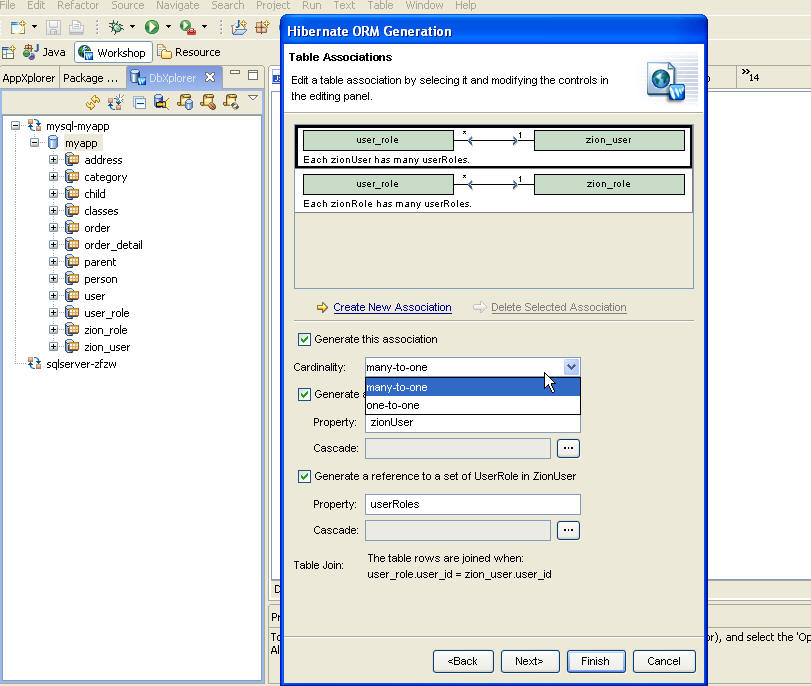This screenshot has height=686, width=811.
Task: Click the Back button
Action: [463, 661]
